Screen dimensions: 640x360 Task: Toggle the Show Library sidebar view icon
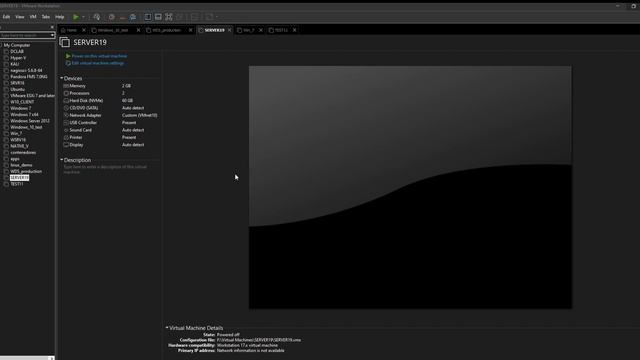click(148, 17)
